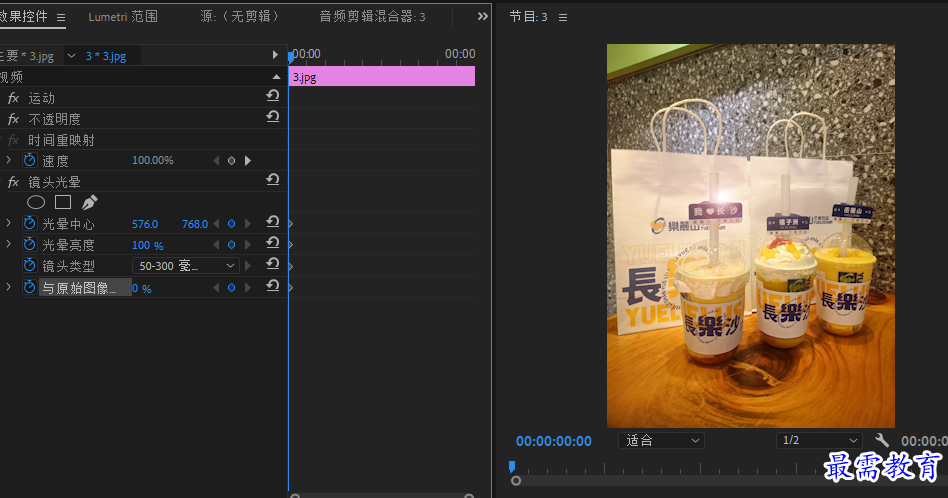
Task: Select the 节目: 3 monitor tab
Action: (528, 17)
